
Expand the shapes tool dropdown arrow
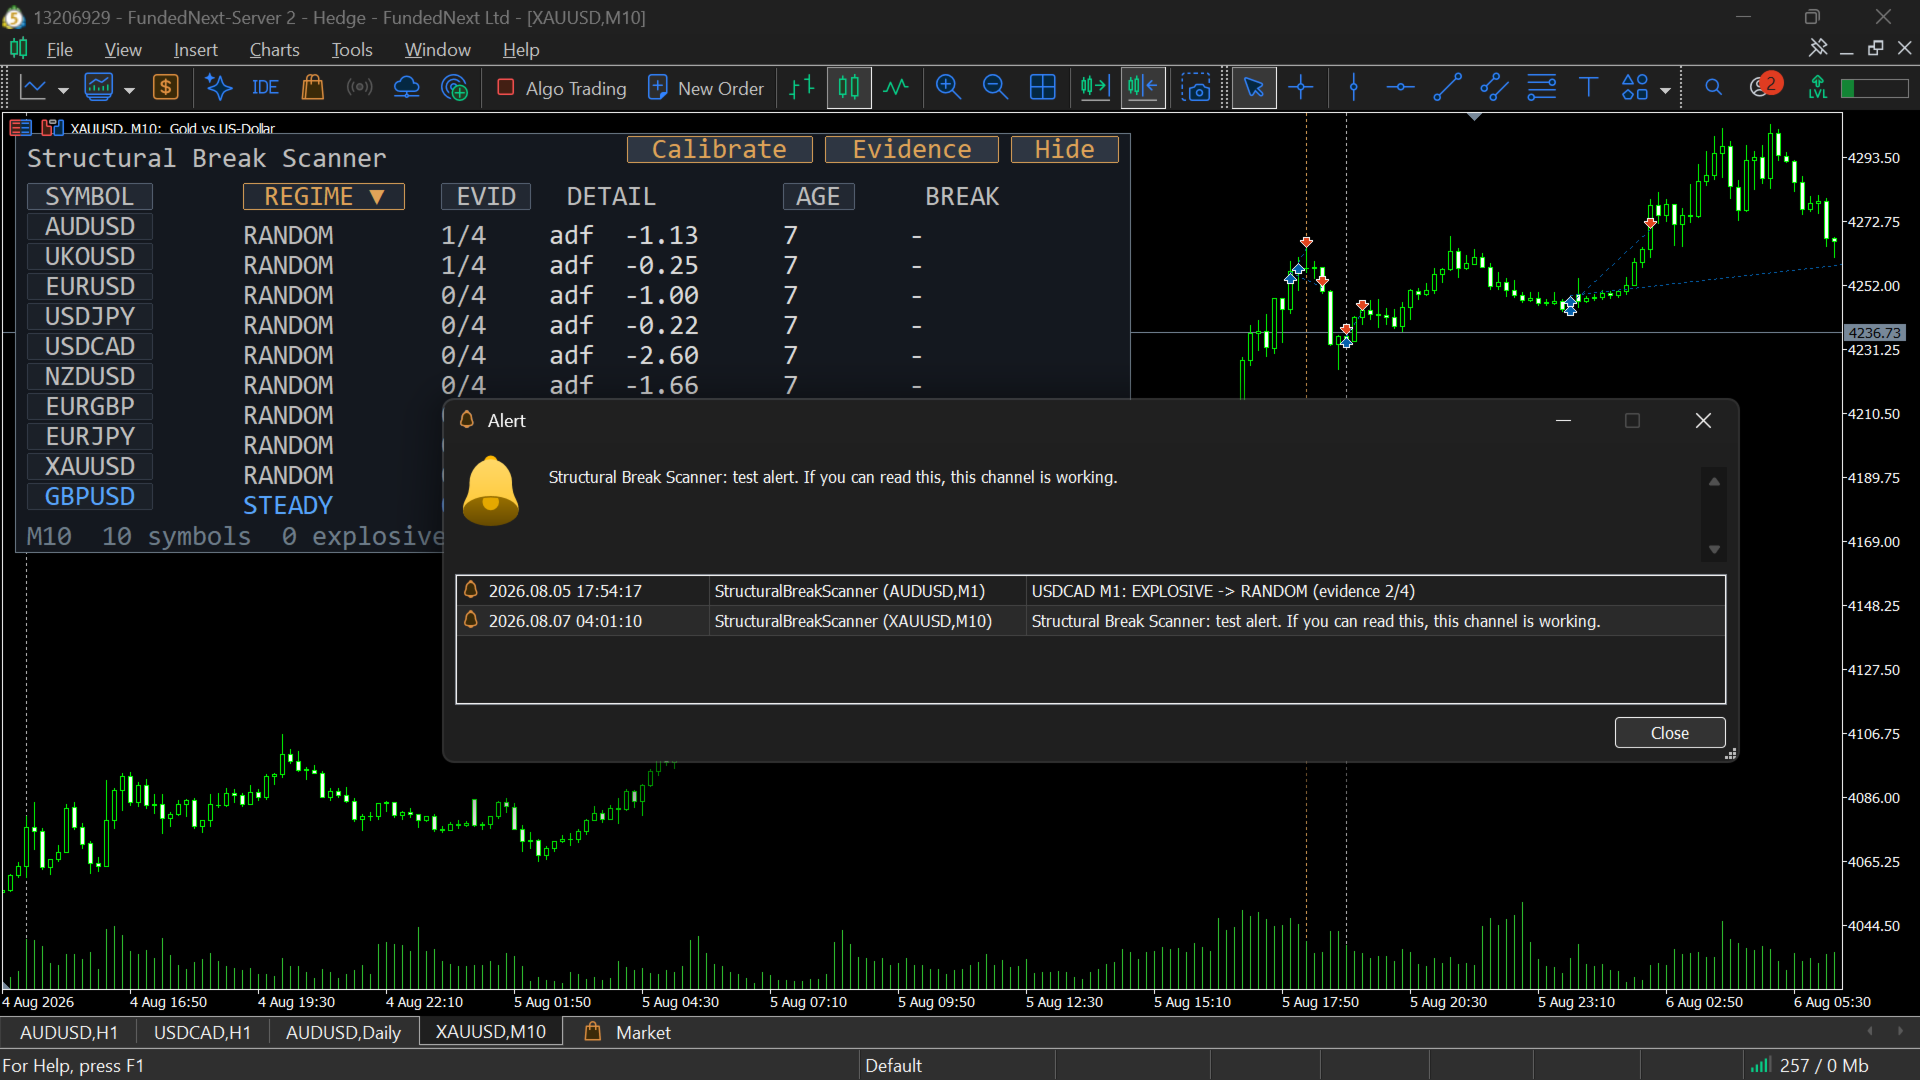click(x=1665, y=90)
